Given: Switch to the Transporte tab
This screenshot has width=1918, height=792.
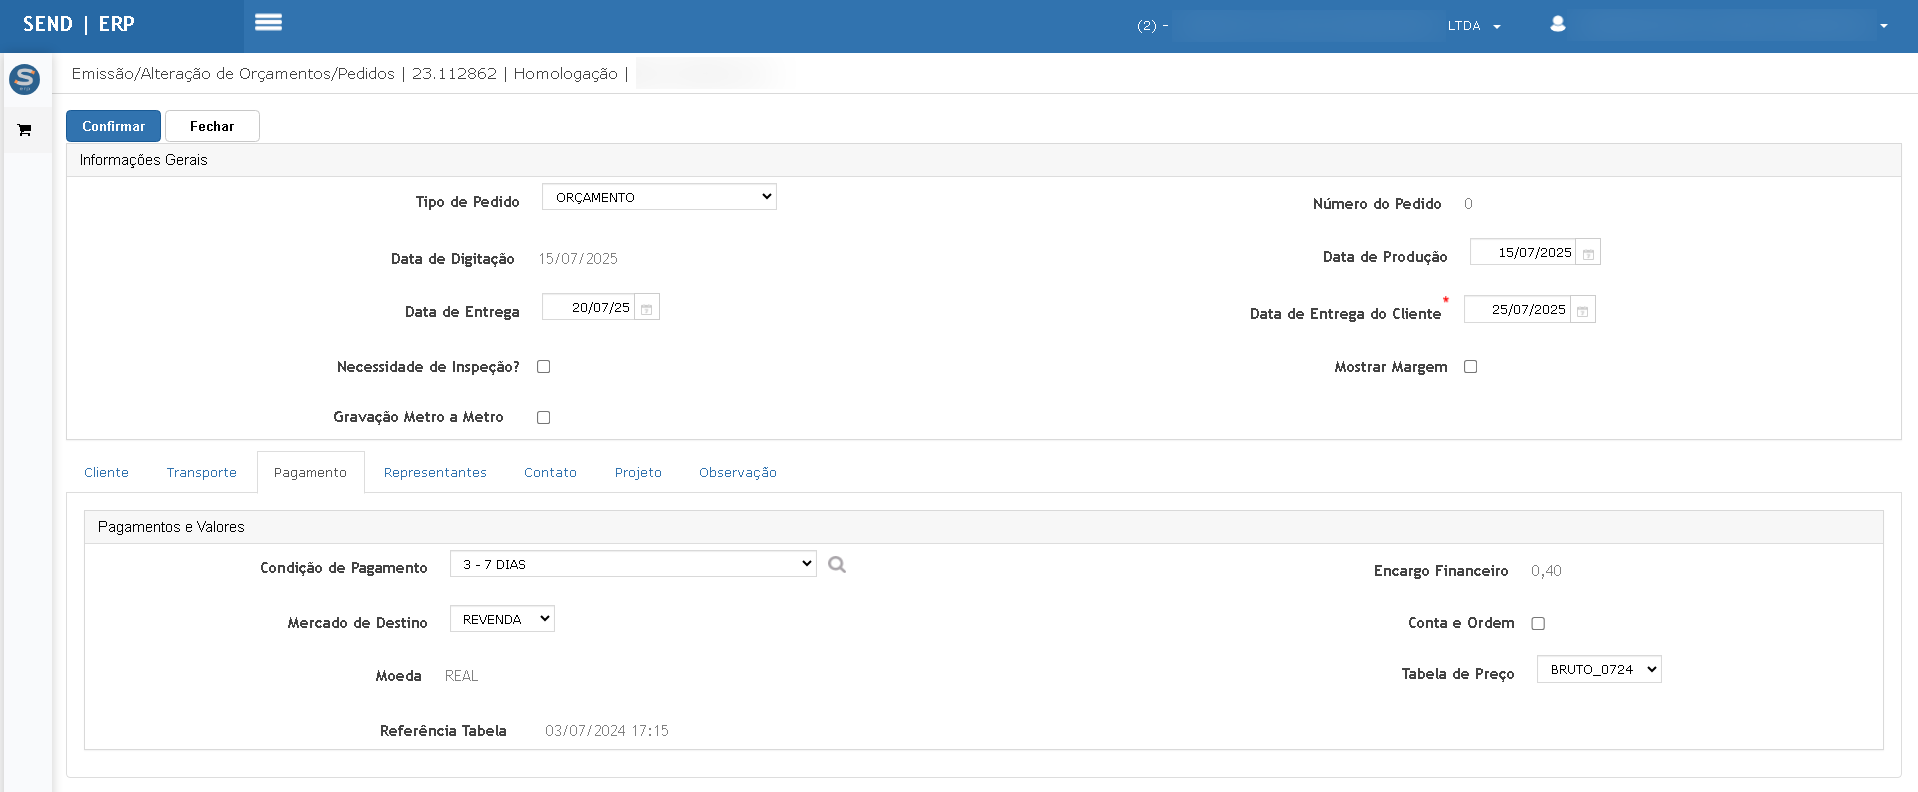Looking at the screenshot, I should pyautogui.click(x=202, y=473).
